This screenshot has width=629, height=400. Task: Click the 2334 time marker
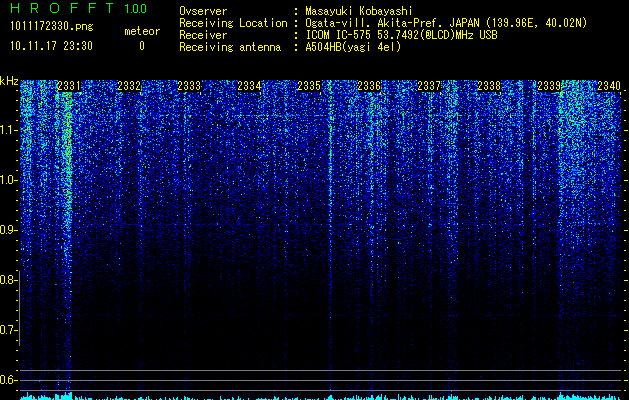[249, 86]
